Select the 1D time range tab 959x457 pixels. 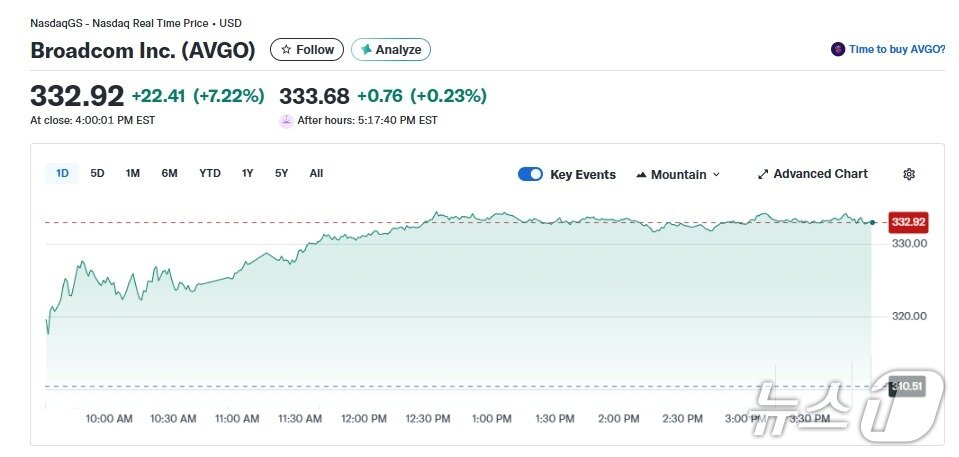(62, 173)
